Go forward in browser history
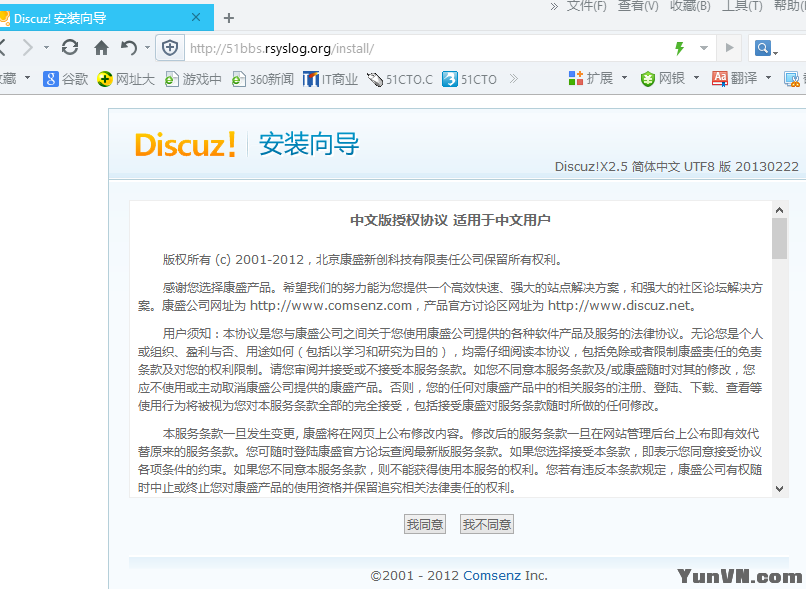The image size is (806, 589). [27, 48]
